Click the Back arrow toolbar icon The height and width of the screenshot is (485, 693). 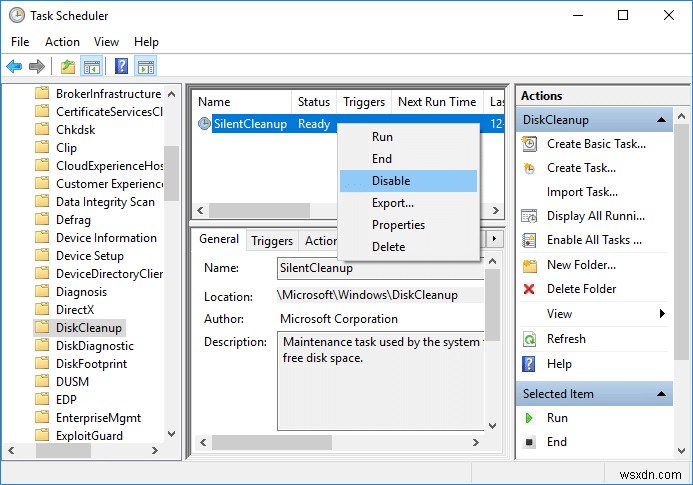[14, 67]
